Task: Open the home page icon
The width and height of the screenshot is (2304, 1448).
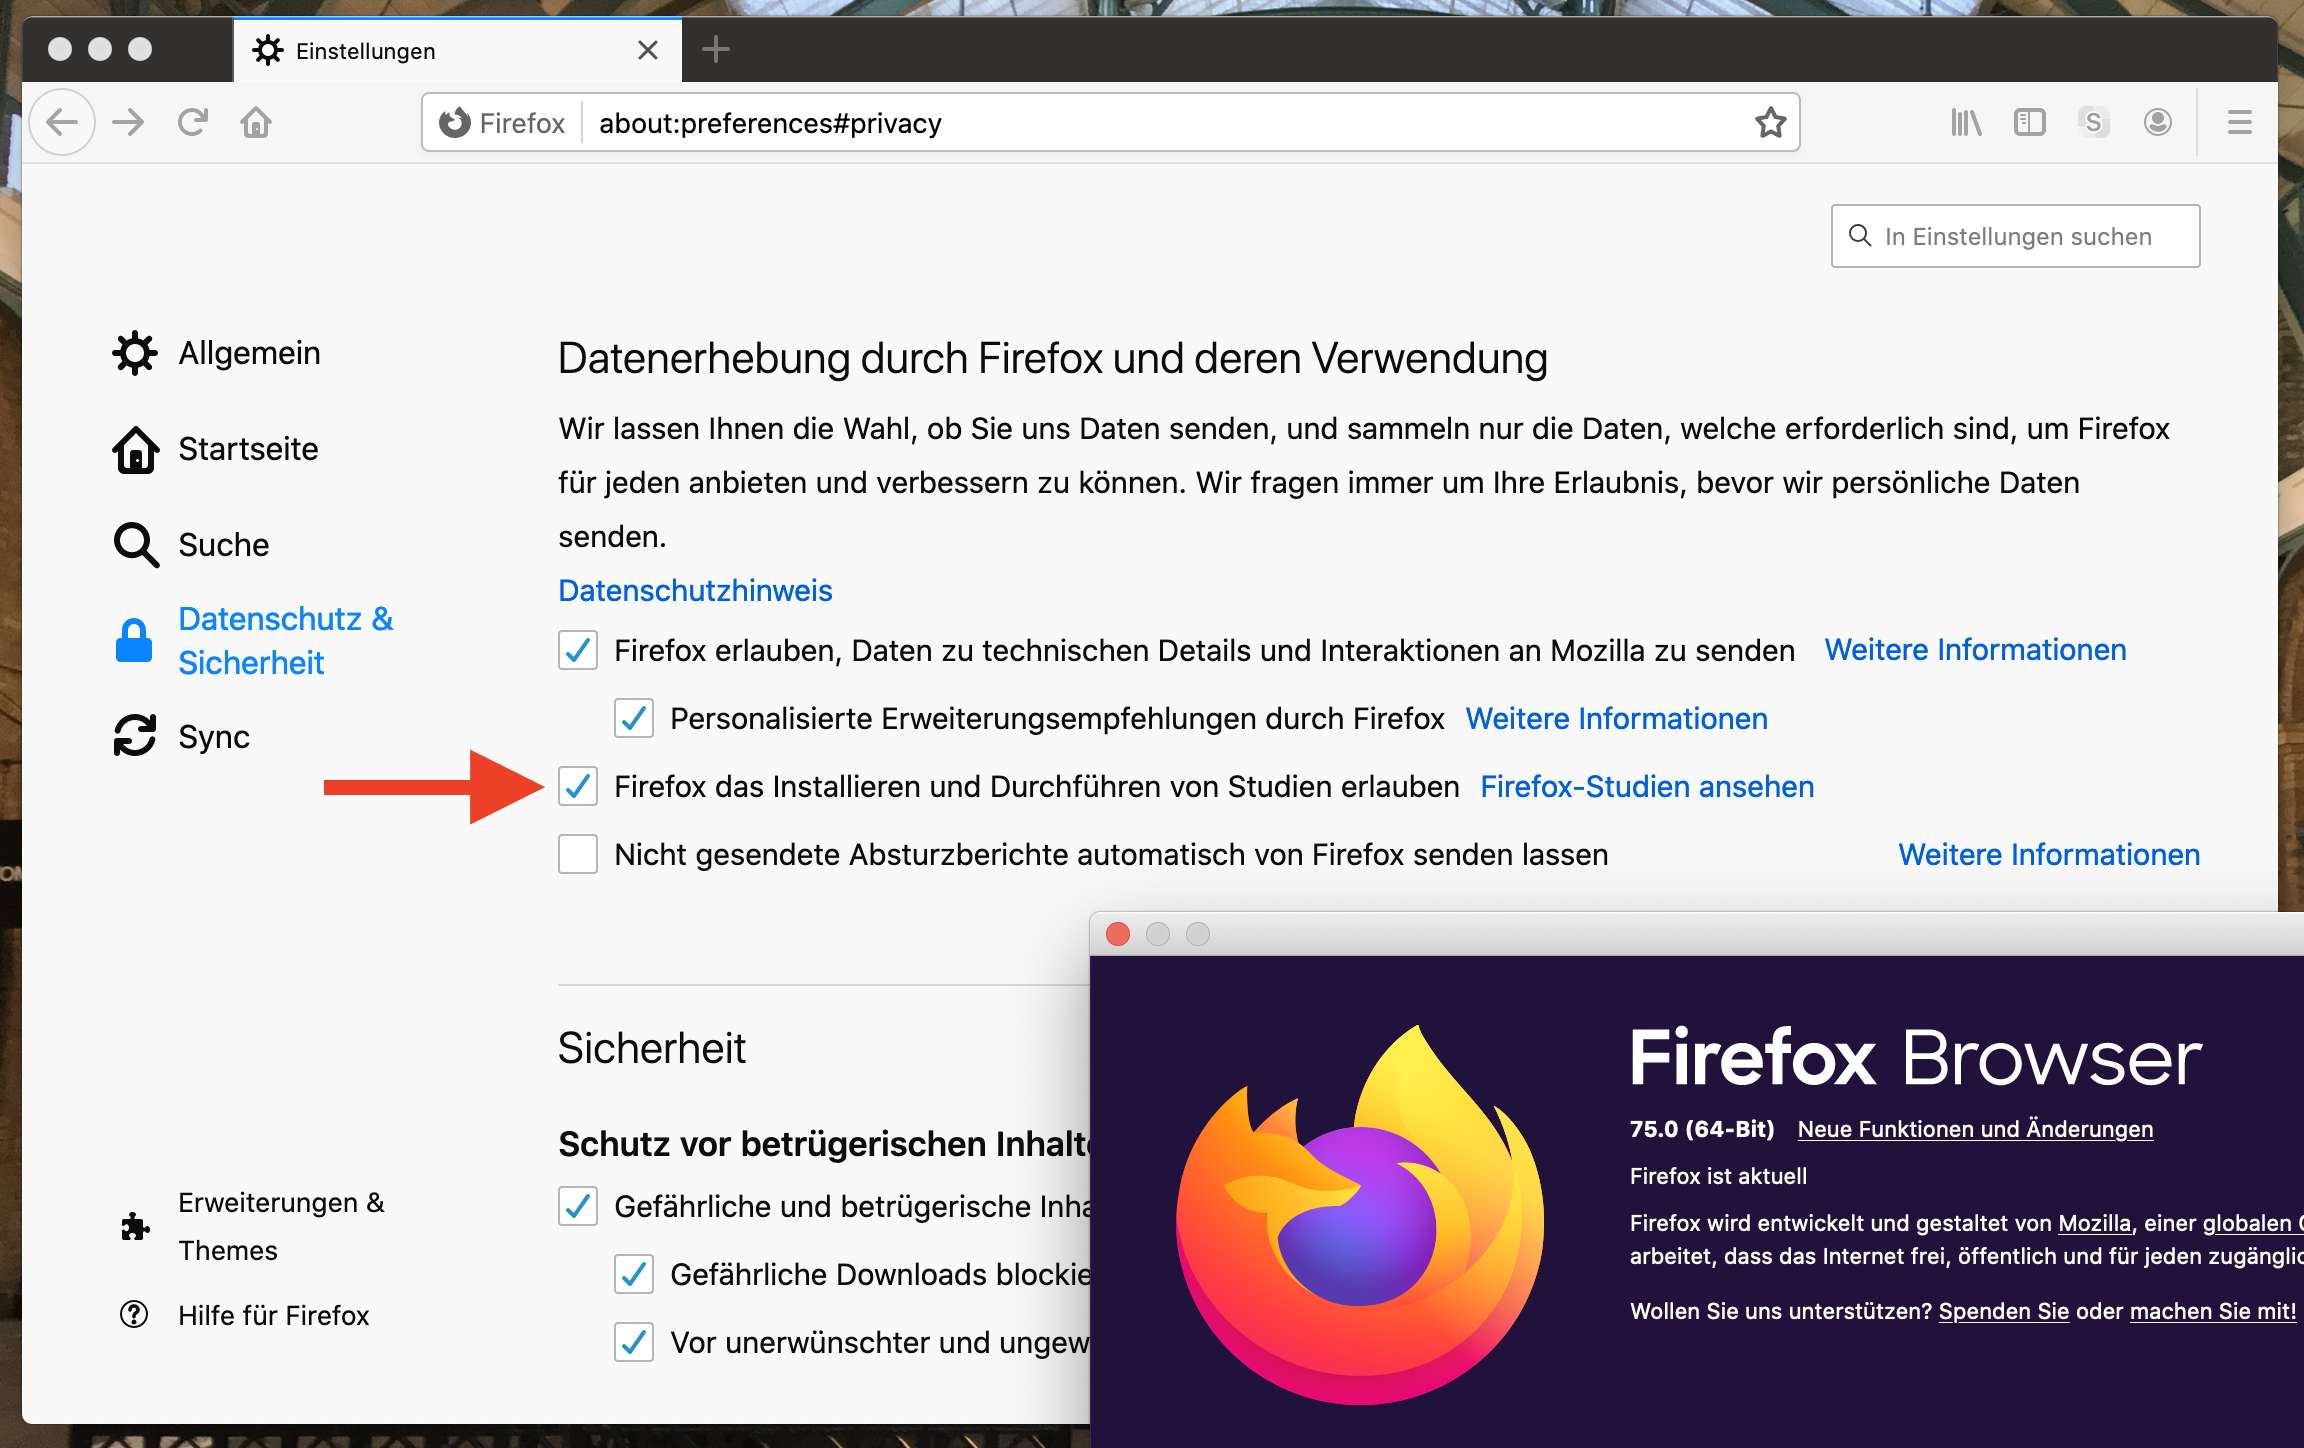Action: click(256, 122)
